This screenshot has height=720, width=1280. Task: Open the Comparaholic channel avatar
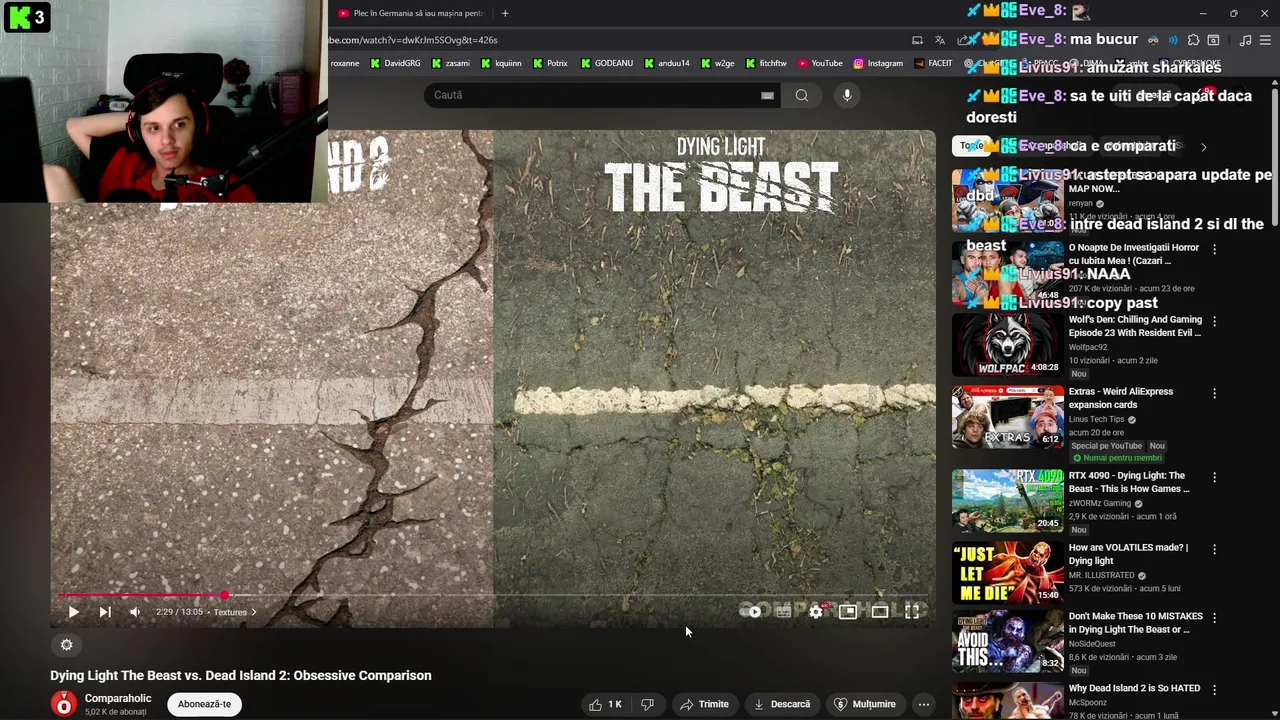pos(63,704)
